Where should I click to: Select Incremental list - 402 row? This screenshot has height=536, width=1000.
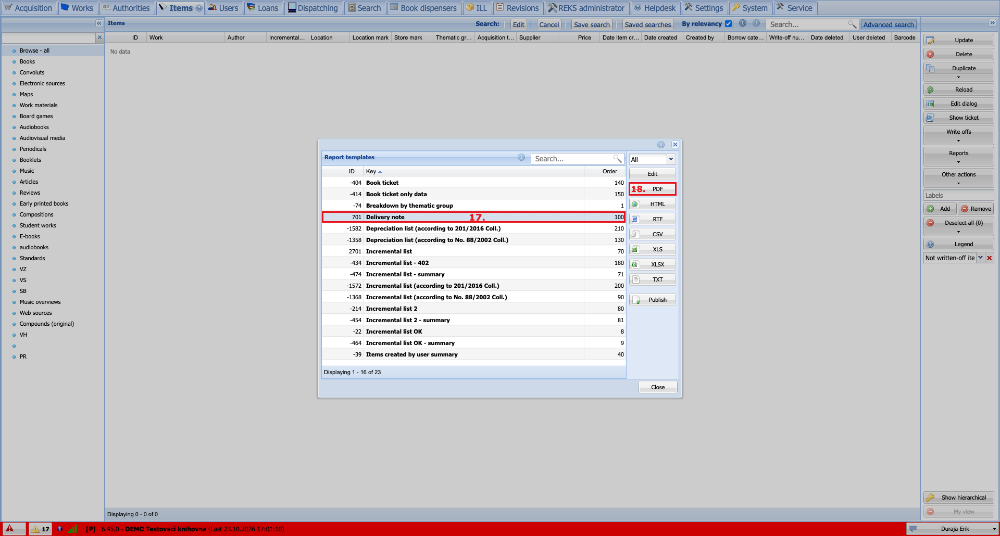click(x=473, y=262)
